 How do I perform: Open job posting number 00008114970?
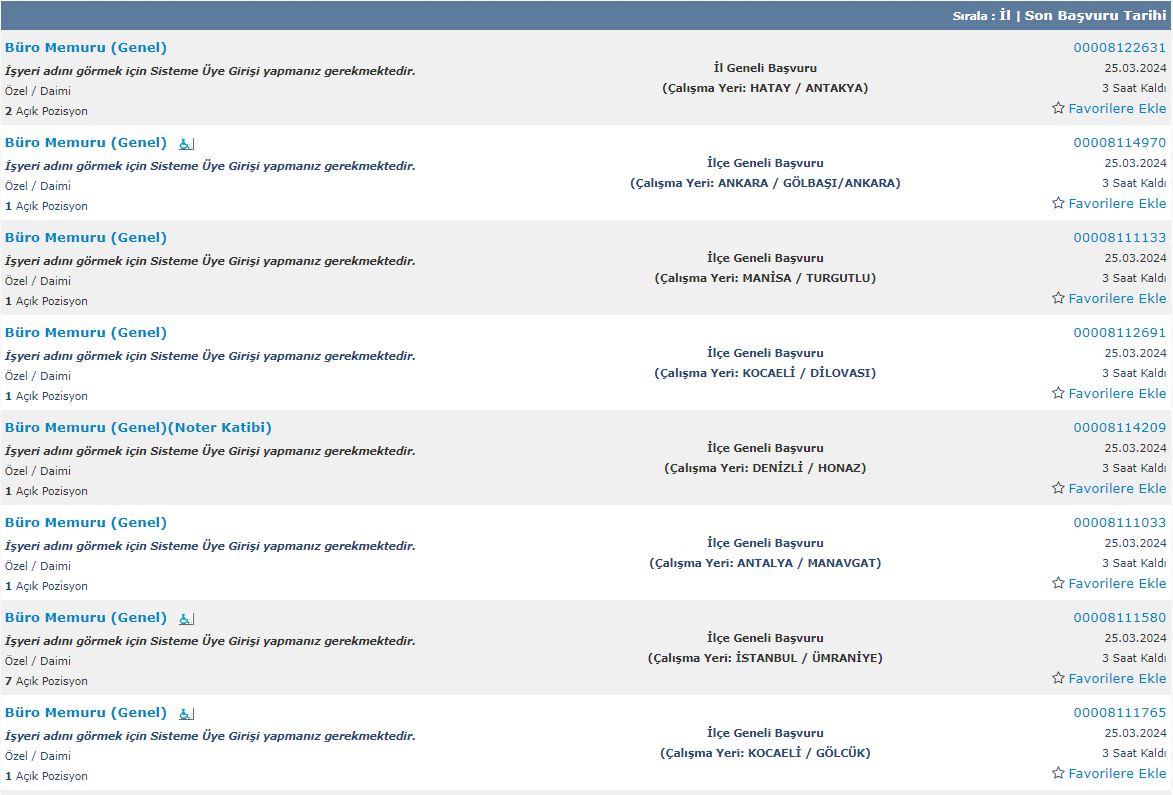tap(1119, 143)
